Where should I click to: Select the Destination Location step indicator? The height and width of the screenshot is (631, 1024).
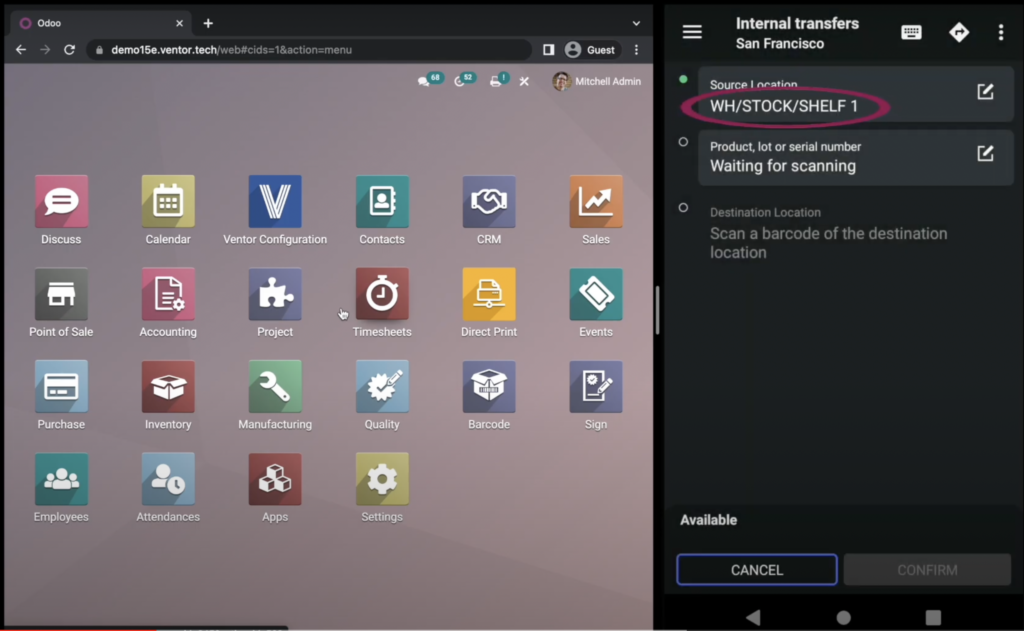683,208
